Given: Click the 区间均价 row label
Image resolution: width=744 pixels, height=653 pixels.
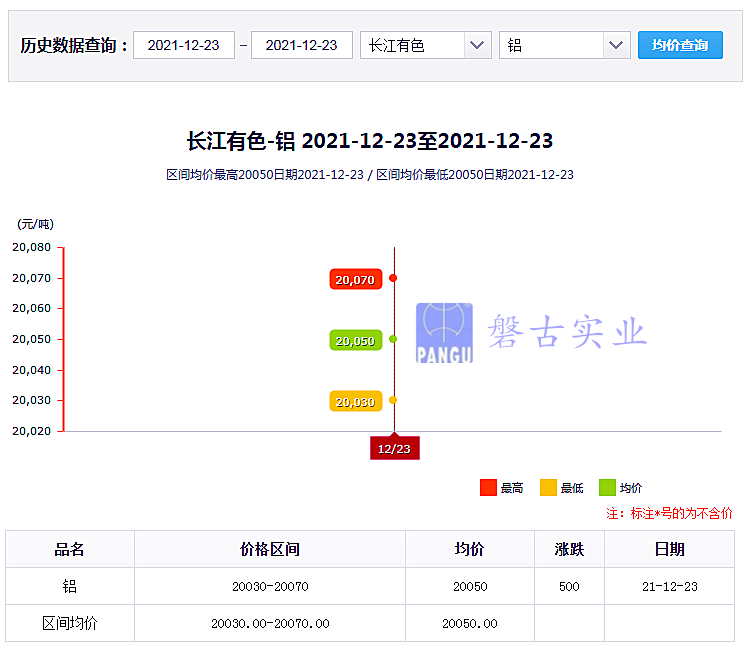Looking at the screenshot, I should (x=70, y=623).
